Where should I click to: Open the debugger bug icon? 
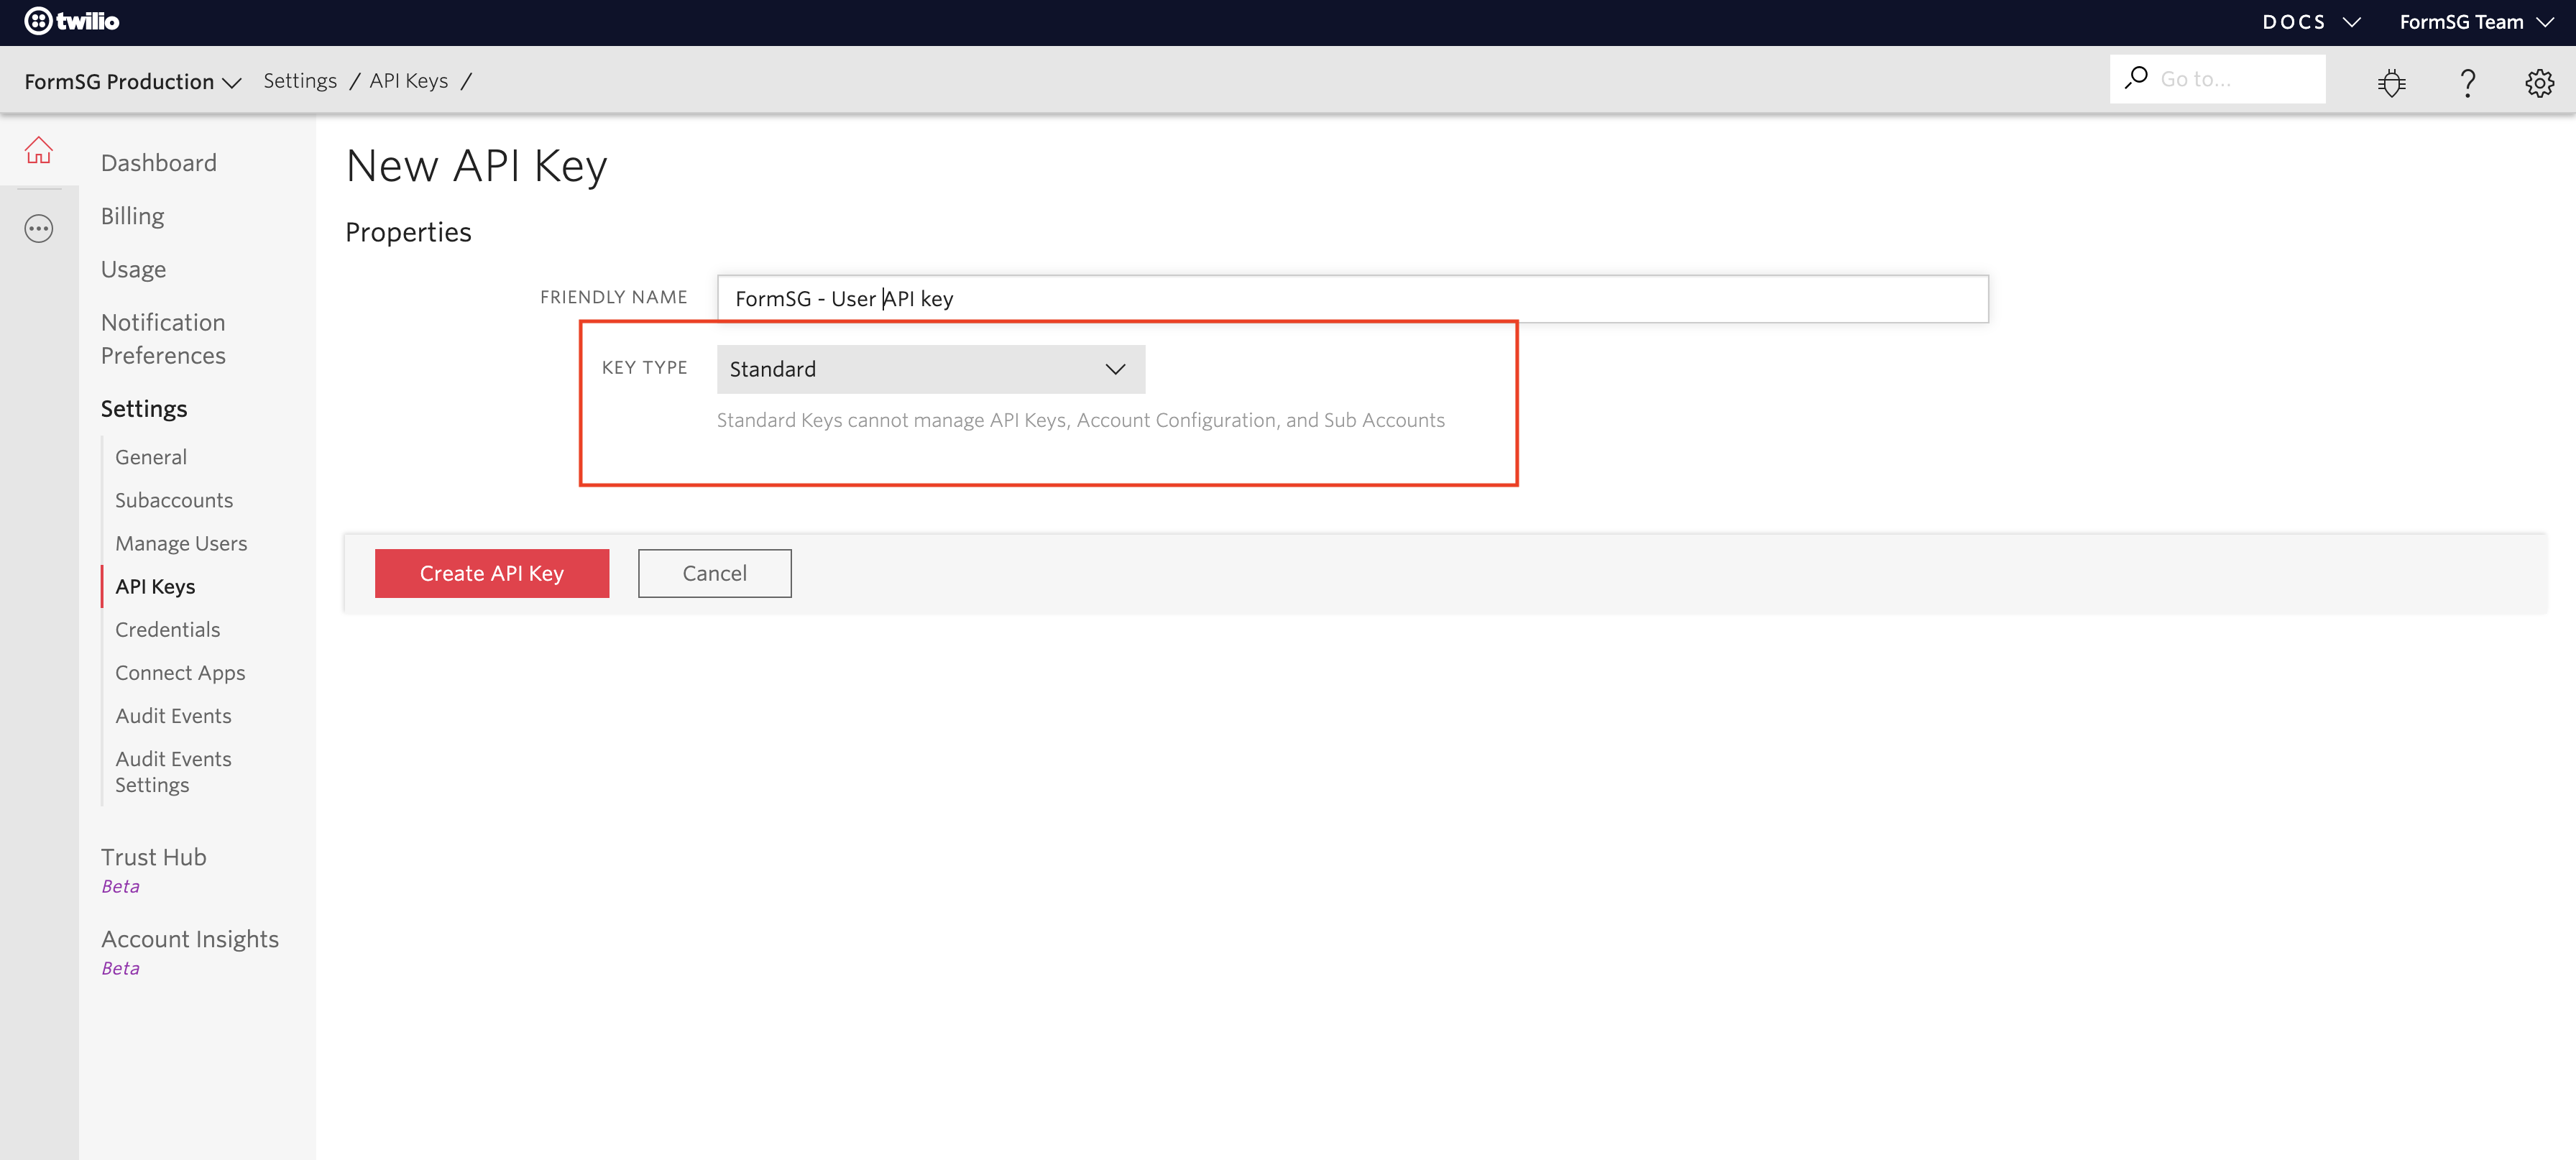(x=2392, y=82)
